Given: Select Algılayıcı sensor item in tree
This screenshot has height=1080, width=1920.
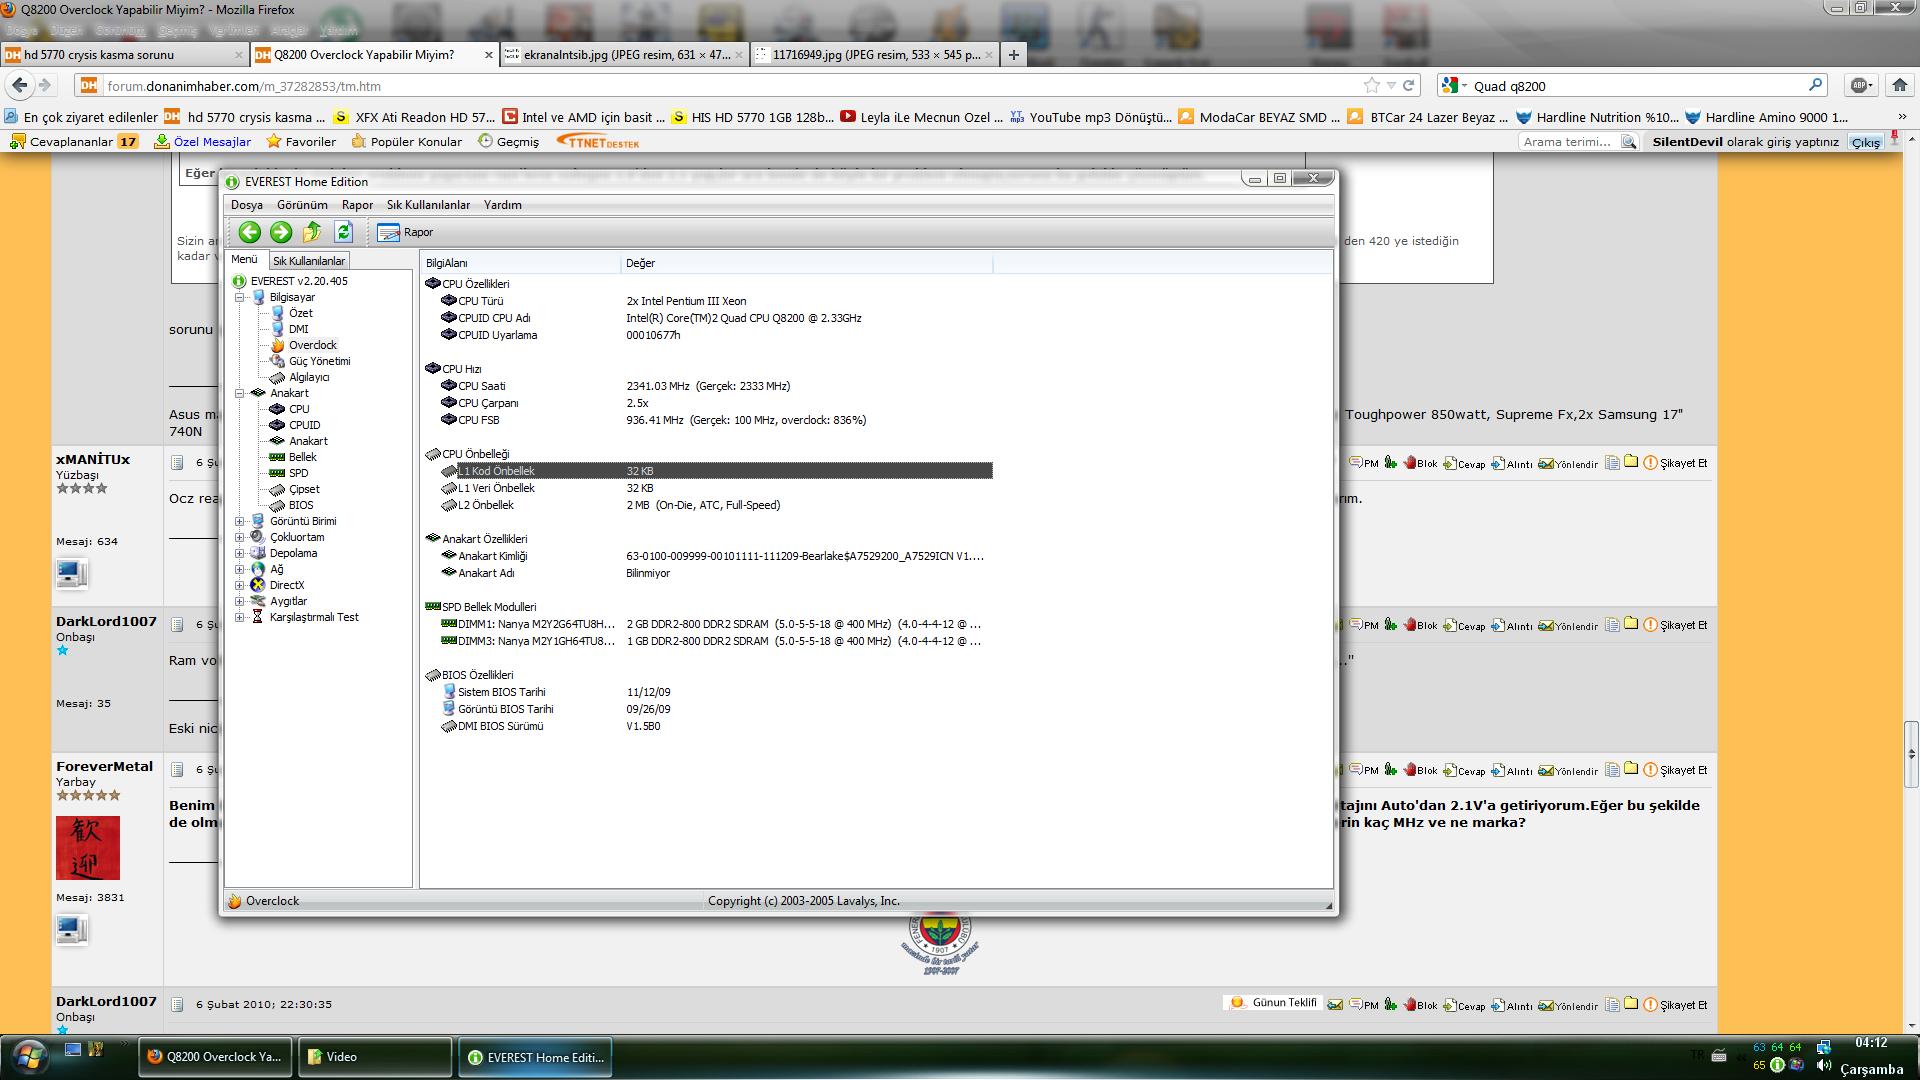Looking at the screenshot, I should (308, 377).
